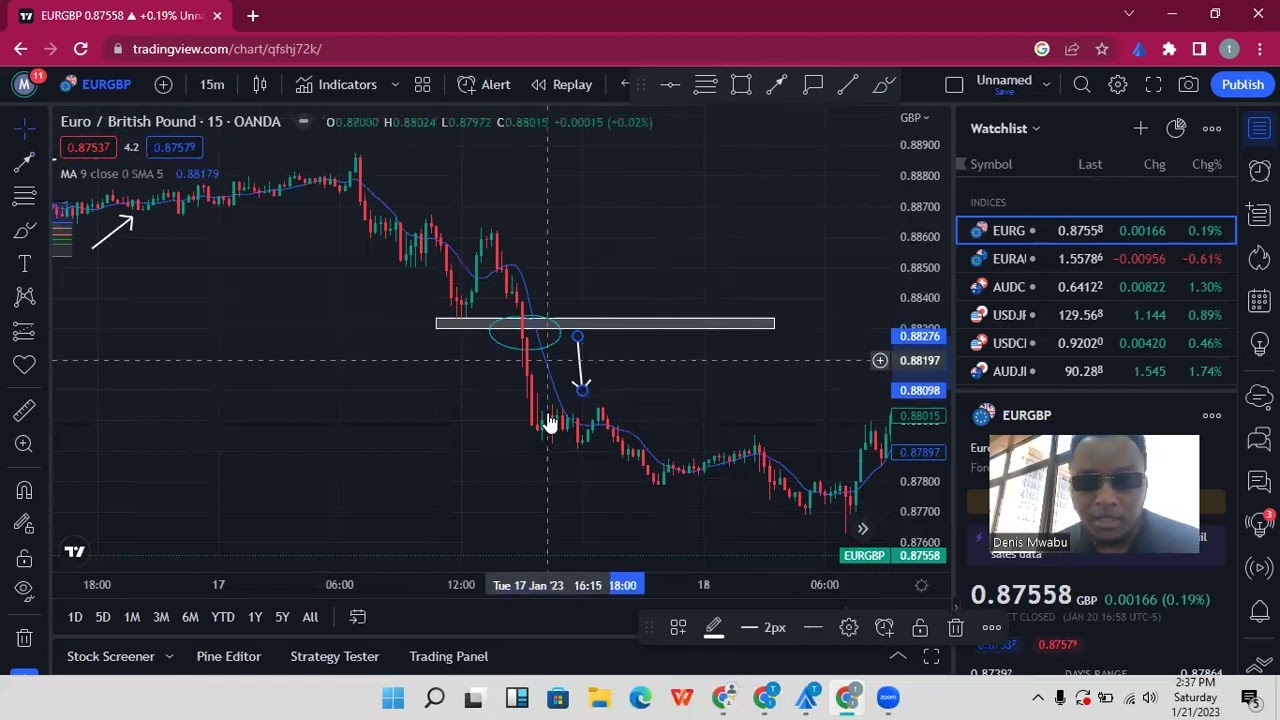Open go to date calendar icon
Viewport: 1280px width, 720px height.
pyautogui.click(x=358, y=617)
